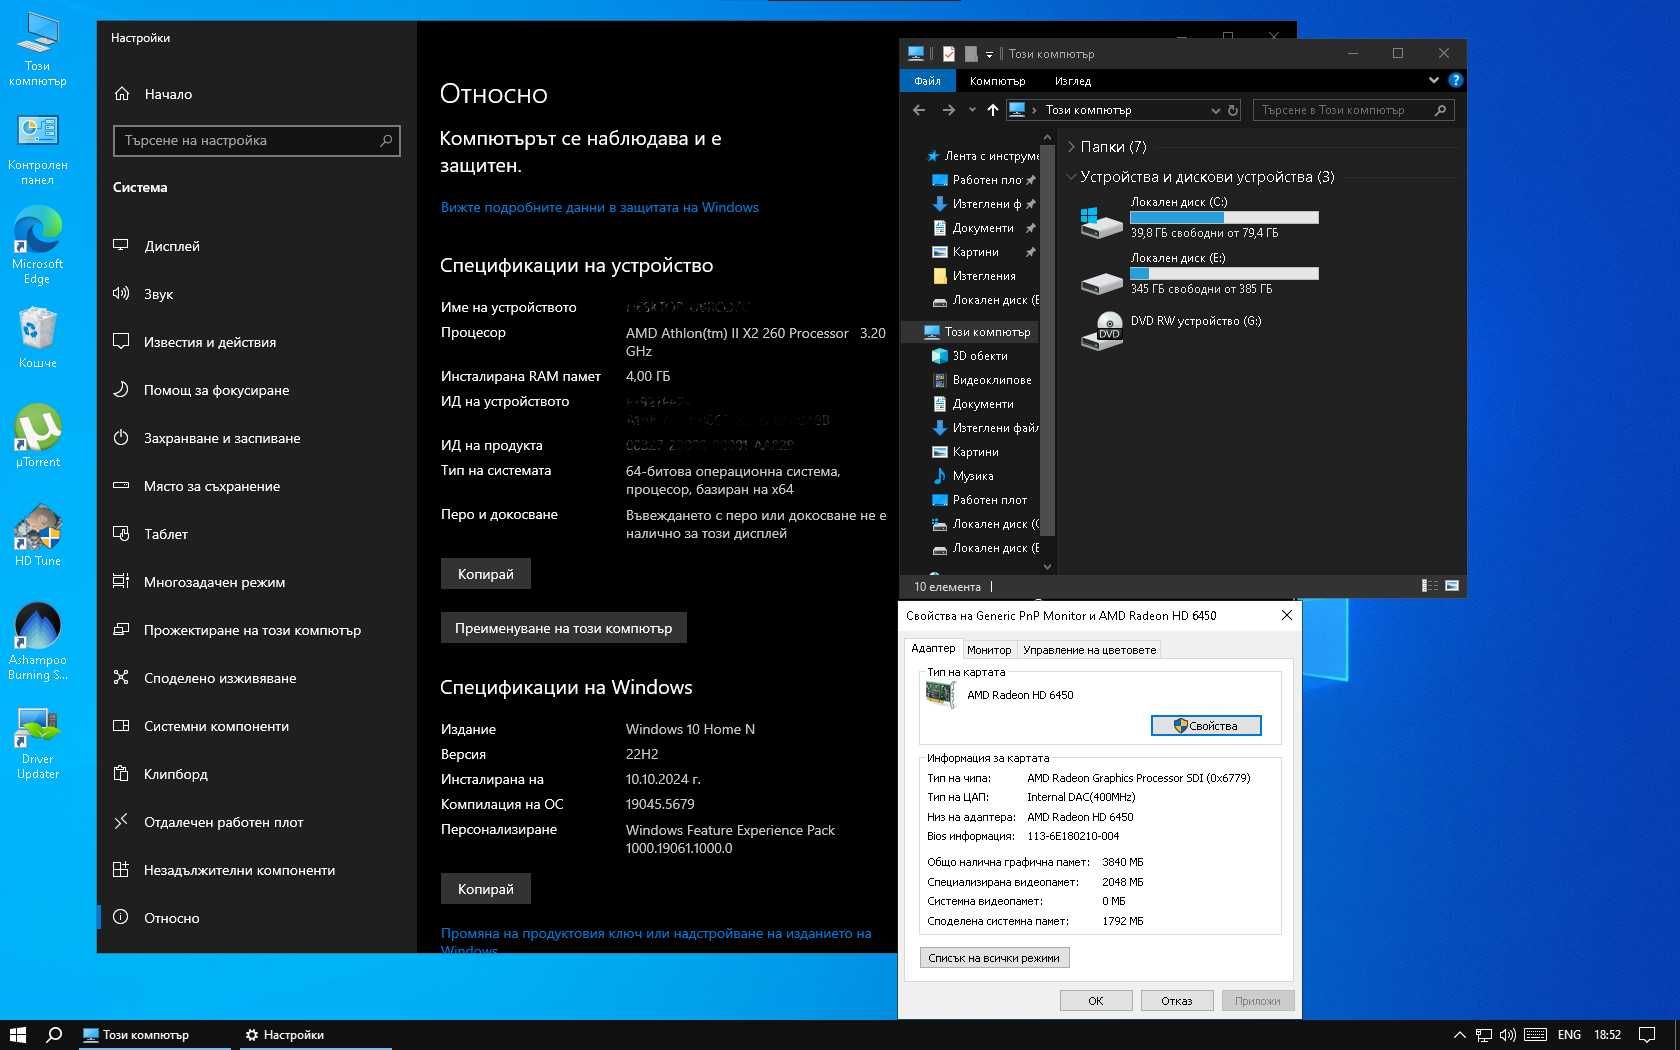Open the Файл tab in Explorer

[x=927, y=81]
